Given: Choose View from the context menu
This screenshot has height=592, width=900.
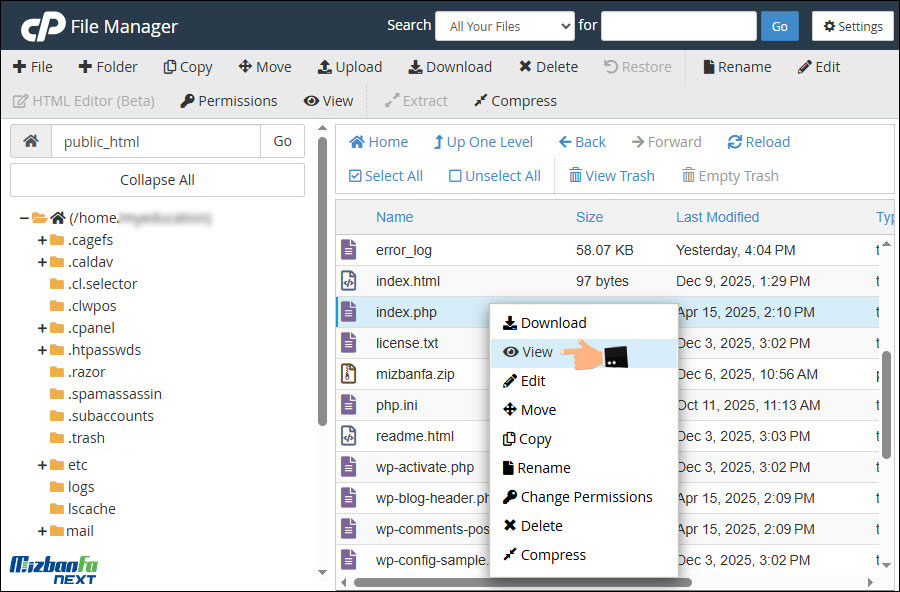Looking at the screenshot, I should point(537,352).
